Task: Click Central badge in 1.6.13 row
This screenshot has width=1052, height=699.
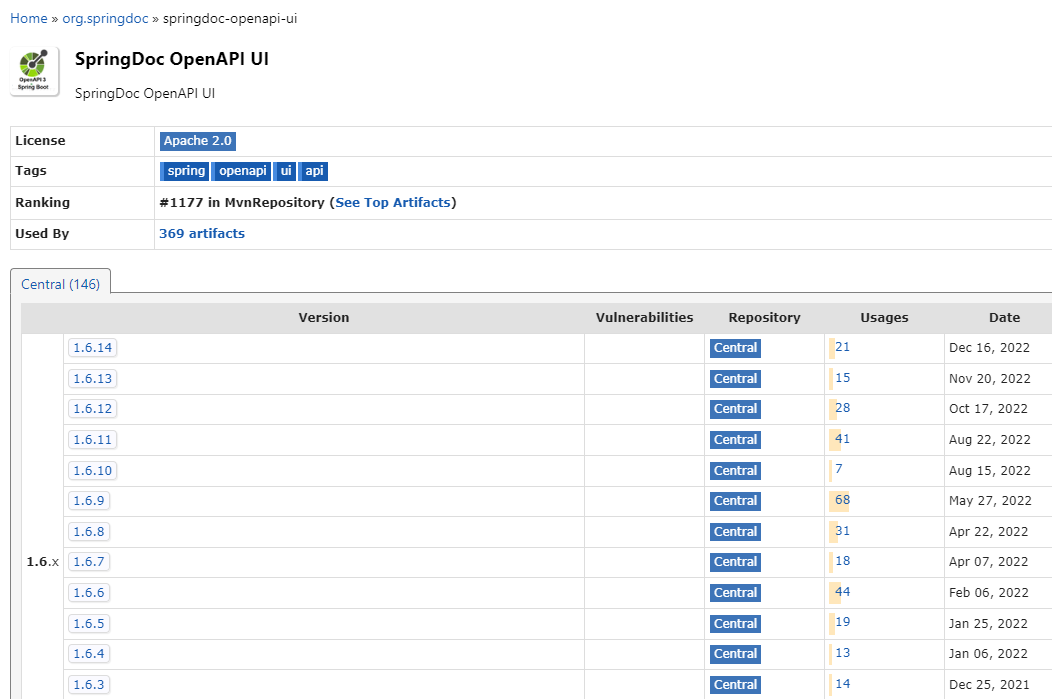Action: [735, 379]
